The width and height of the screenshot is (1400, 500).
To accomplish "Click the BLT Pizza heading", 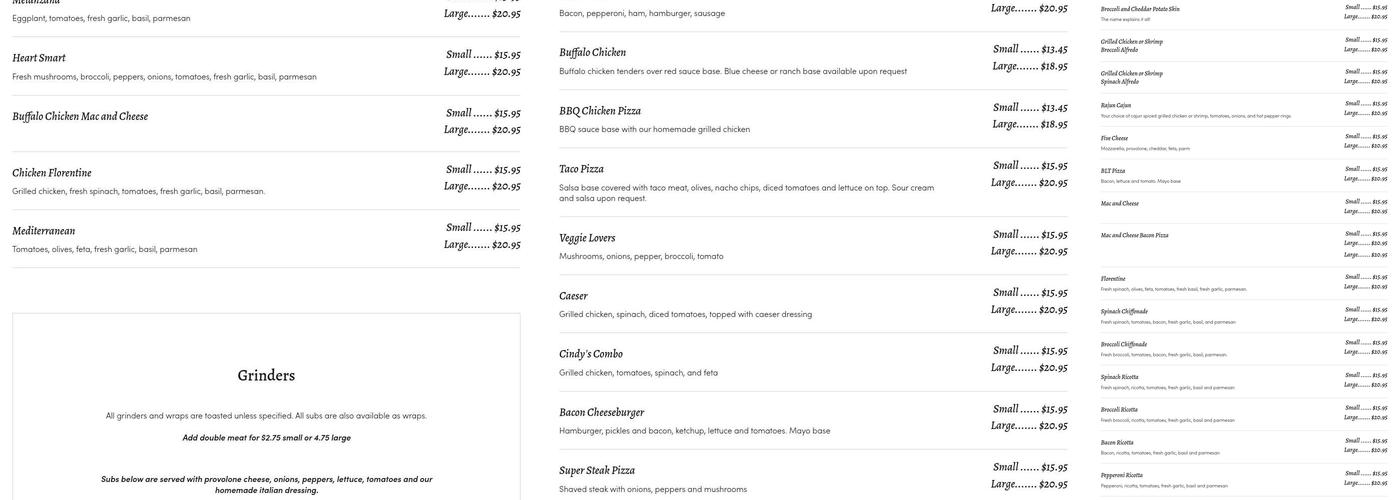I will pos(1113,171).
